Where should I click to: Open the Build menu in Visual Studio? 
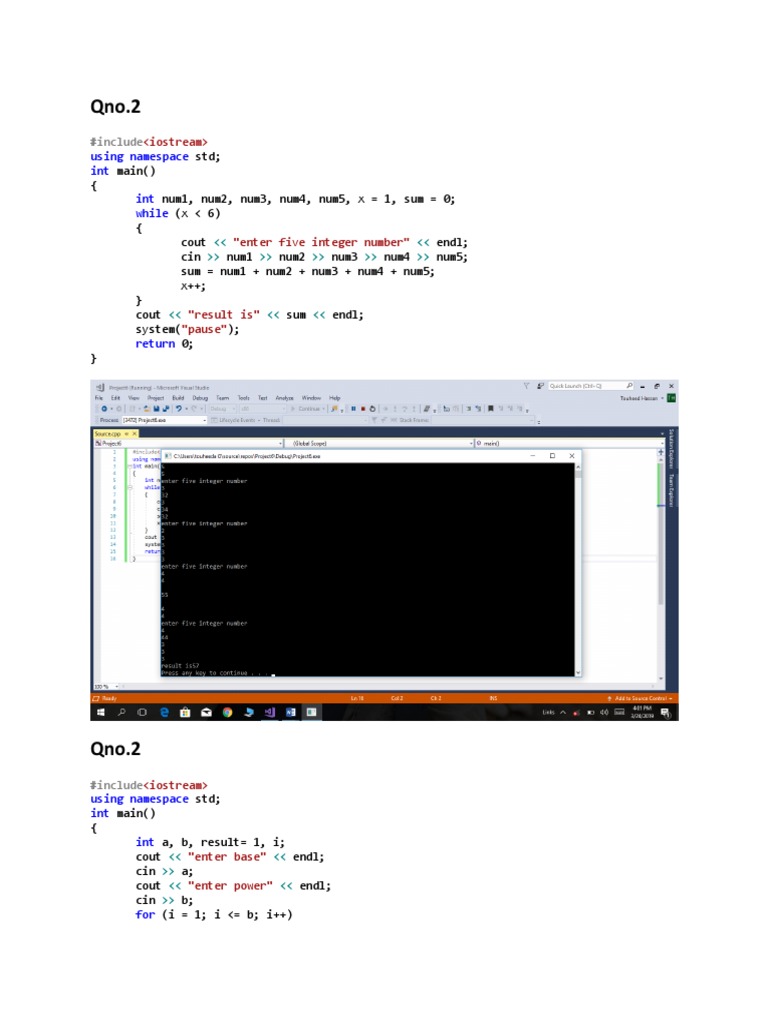coord(177,398)
